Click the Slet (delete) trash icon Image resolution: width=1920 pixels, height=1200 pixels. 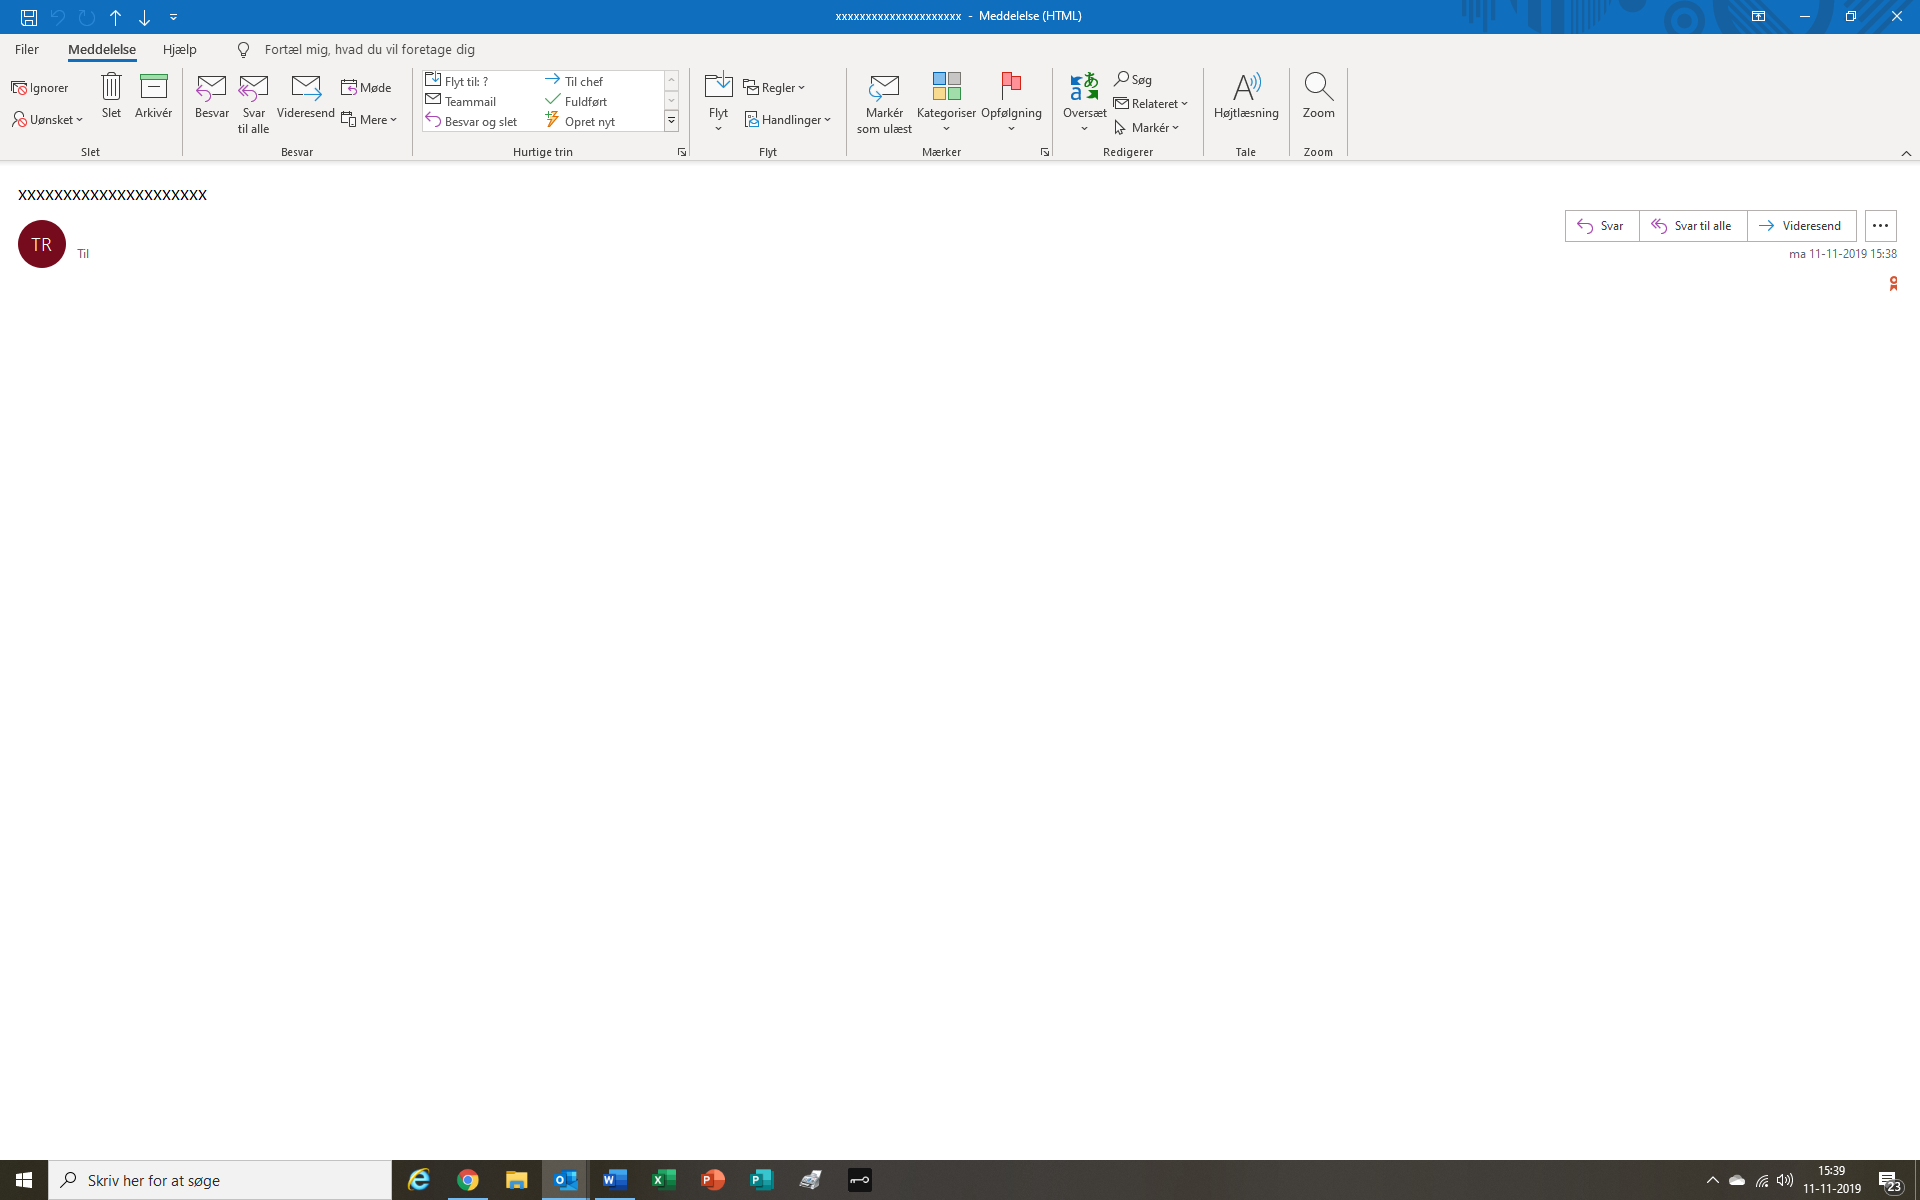click(x=111, y=87)
